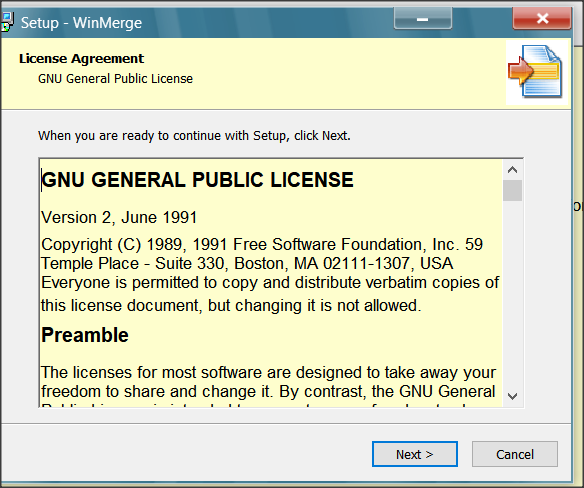Minimize the Setup - WinMerge window

423,19
